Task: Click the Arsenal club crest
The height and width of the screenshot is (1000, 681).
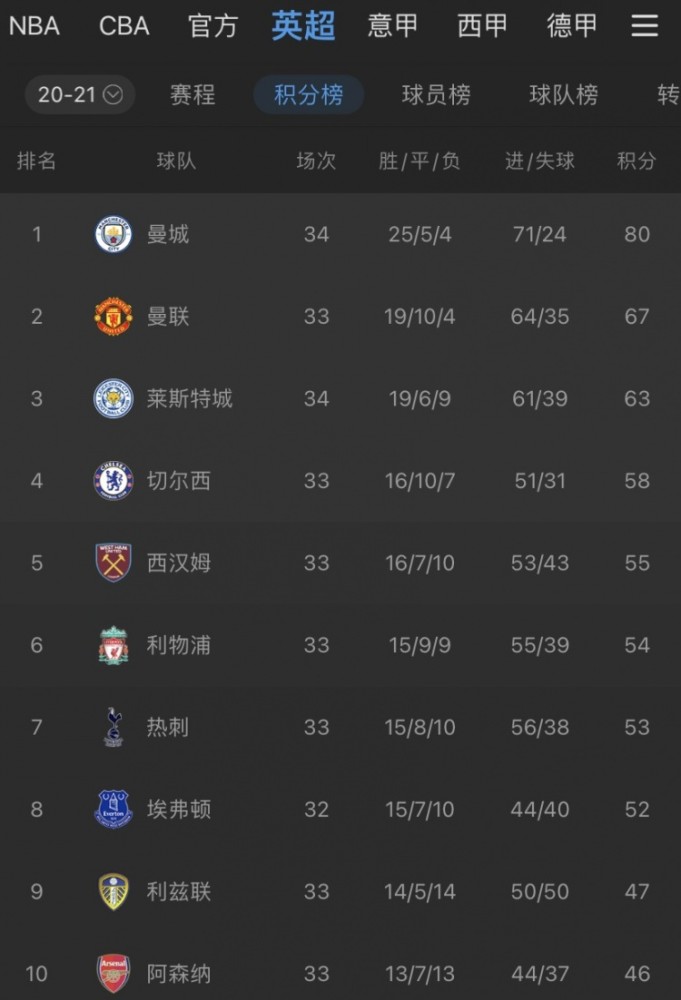Action: [114, 974]
